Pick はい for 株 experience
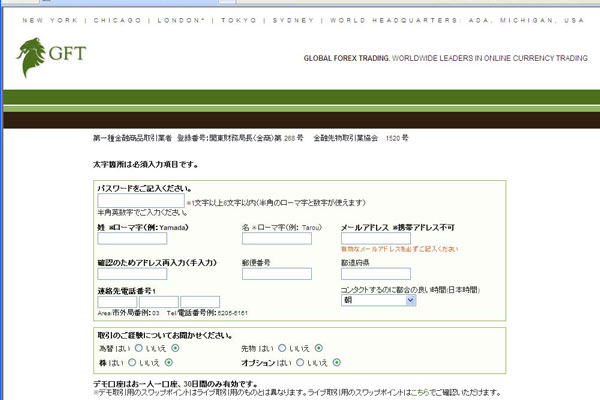Viewport: 600px width, 400px height. pyautogui.click(x=130, y=362)
